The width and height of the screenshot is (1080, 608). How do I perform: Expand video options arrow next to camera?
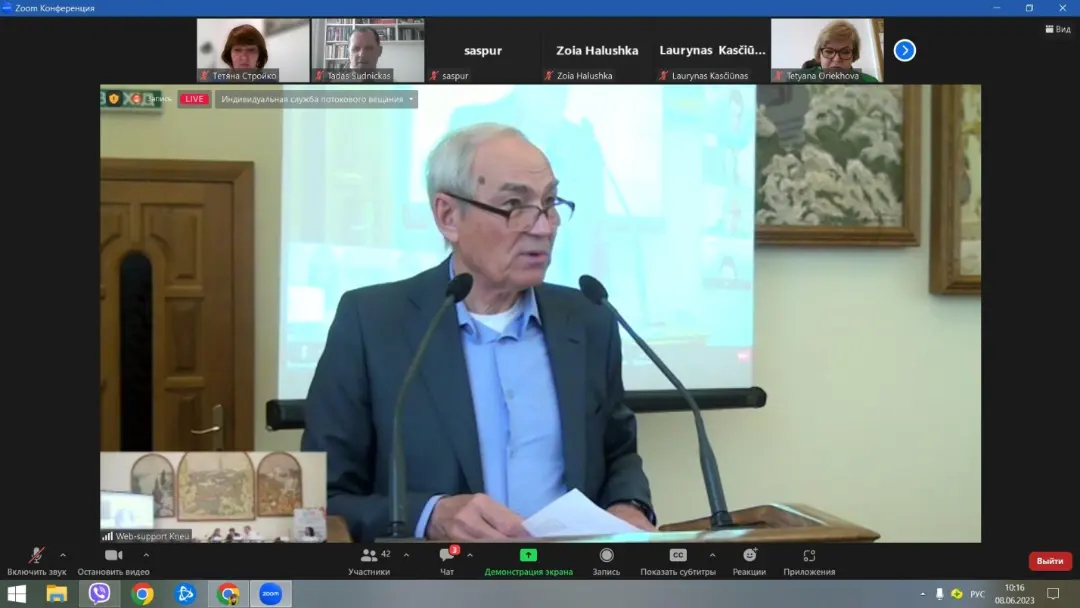[146, 555]
